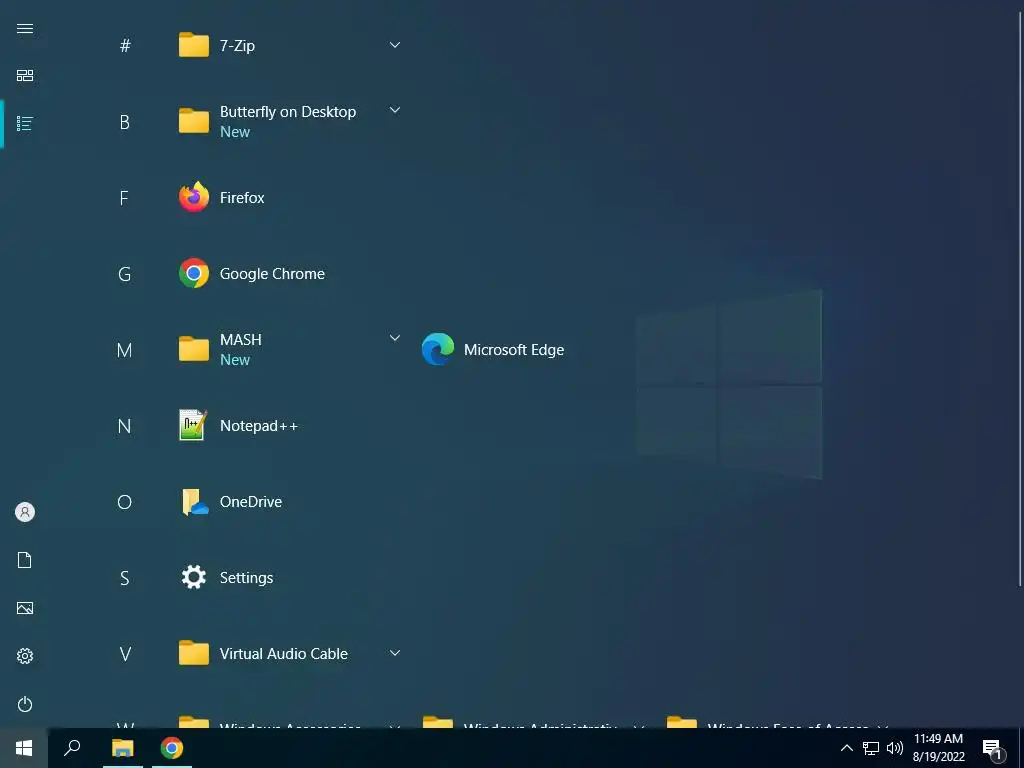Switch to Chrome on taskbar
Viewport: 1024px width, 768px height.
(x=172, y=748)
